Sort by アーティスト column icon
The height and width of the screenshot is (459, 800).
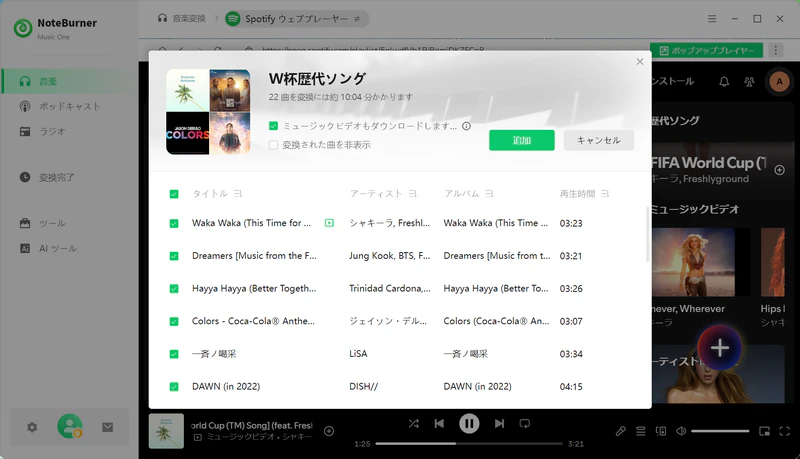pos(412,194)
